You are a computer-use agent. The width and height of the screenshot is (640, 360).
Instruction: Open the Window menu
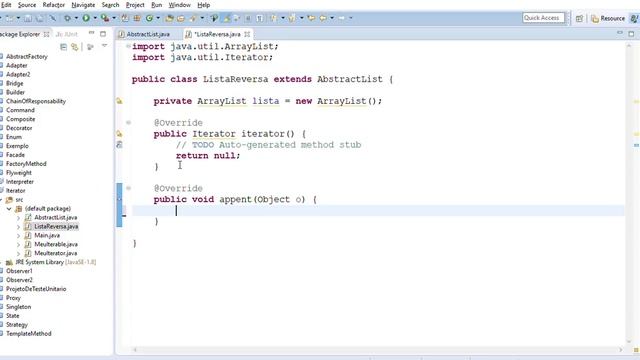click(180, 5)
